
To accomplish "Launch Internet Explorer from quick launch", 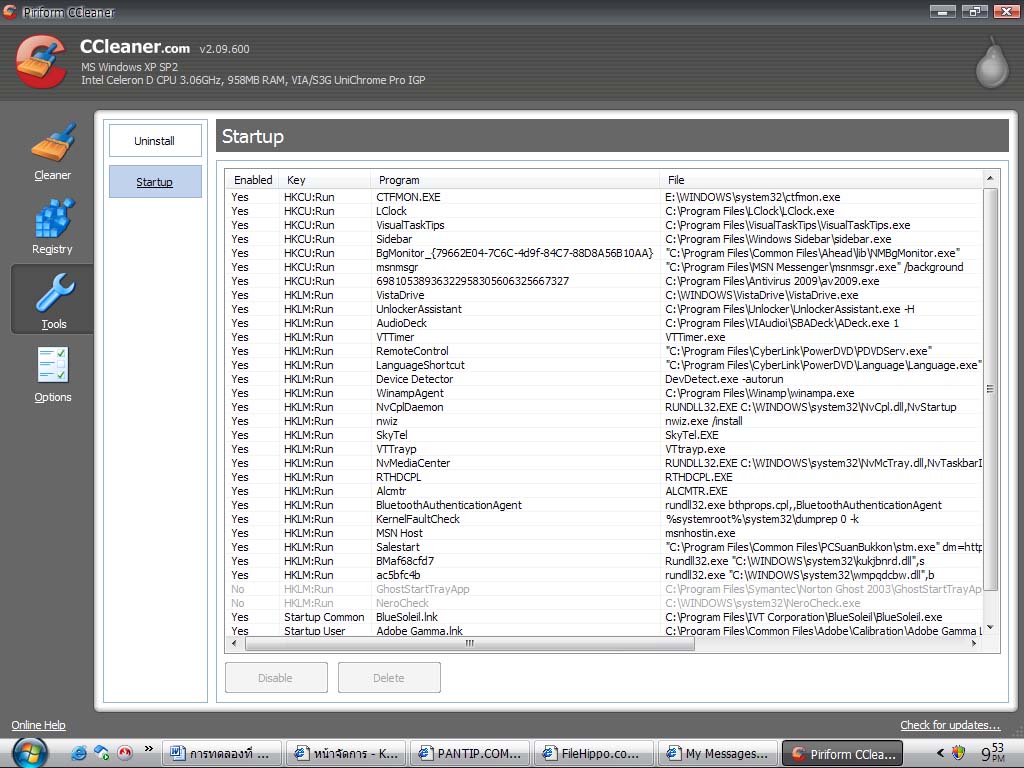I will tap(79, 753).
